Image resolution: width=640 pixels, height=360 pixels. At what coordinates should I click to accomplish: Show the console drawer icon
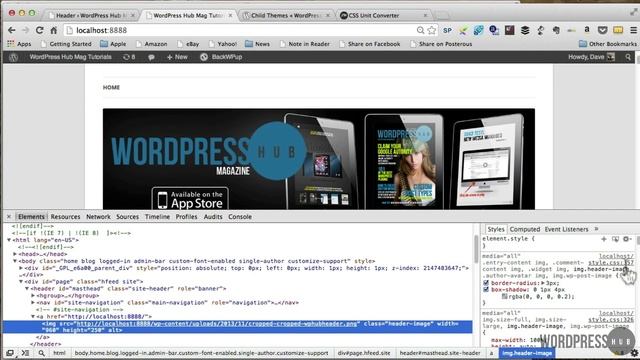pyautogui.click(x=25, y=353)
